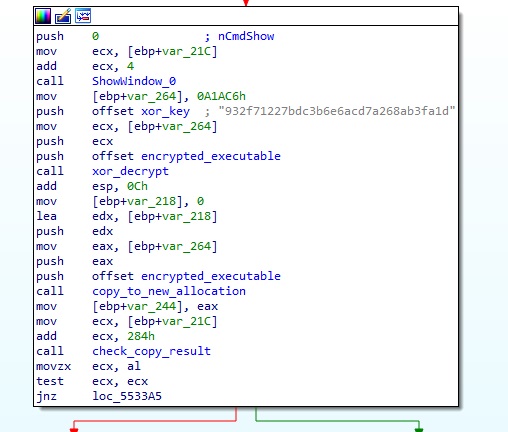This screenshot has height=432, width=508.
Task: Select the ShowWindow_0 call target
Action: [x=134, y=81]
